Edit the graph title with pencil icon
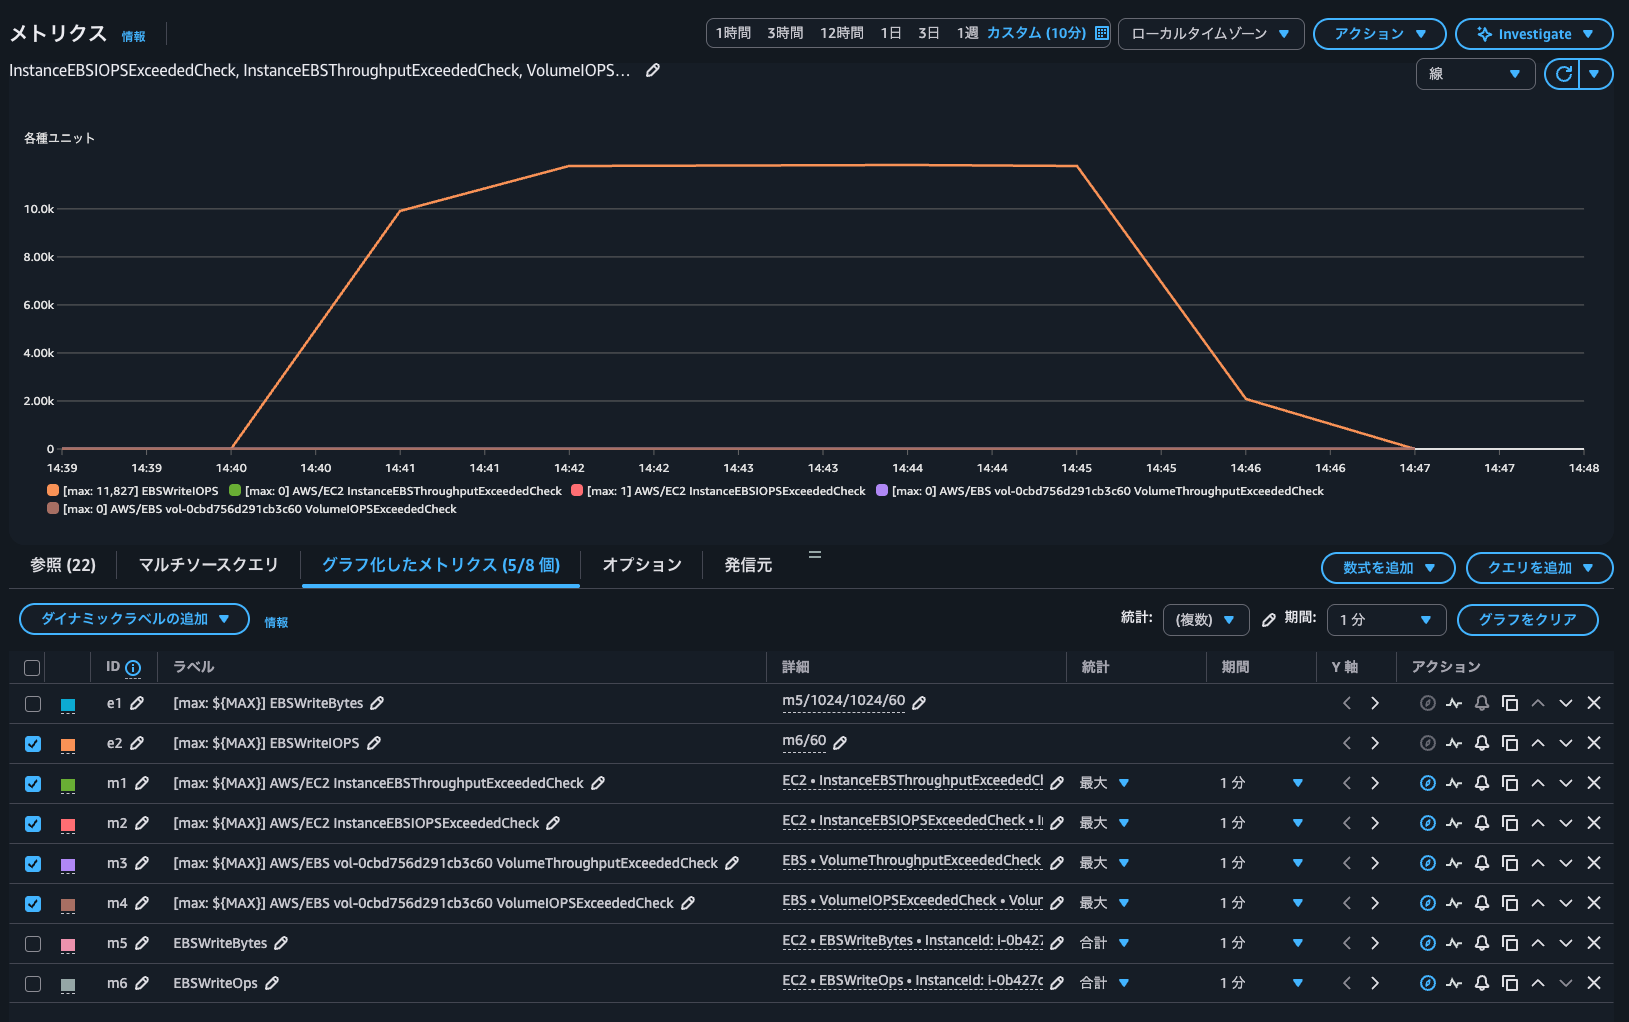Image resolution: width=1629 pixels, height=1022 pixels. tap(653, 70)
